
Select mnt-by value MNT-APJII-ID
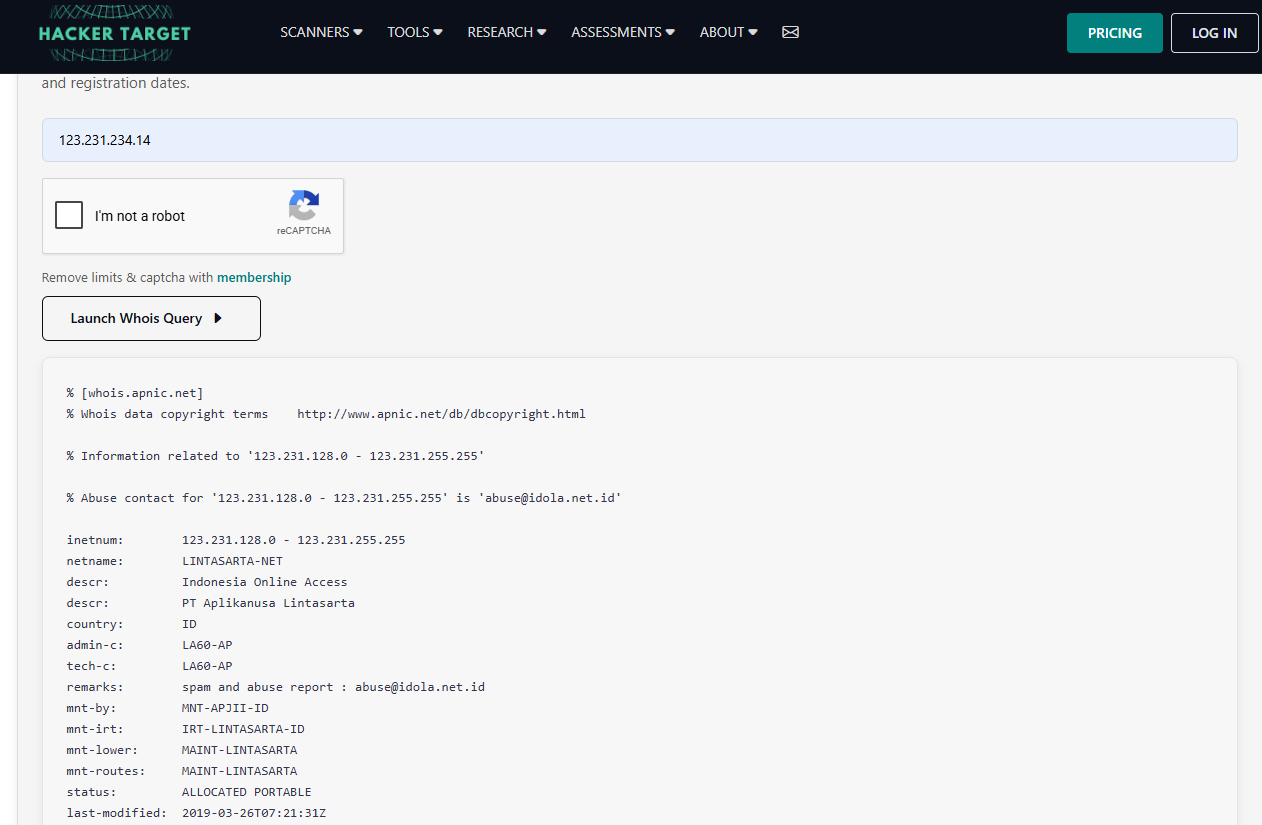coord(225,708)
